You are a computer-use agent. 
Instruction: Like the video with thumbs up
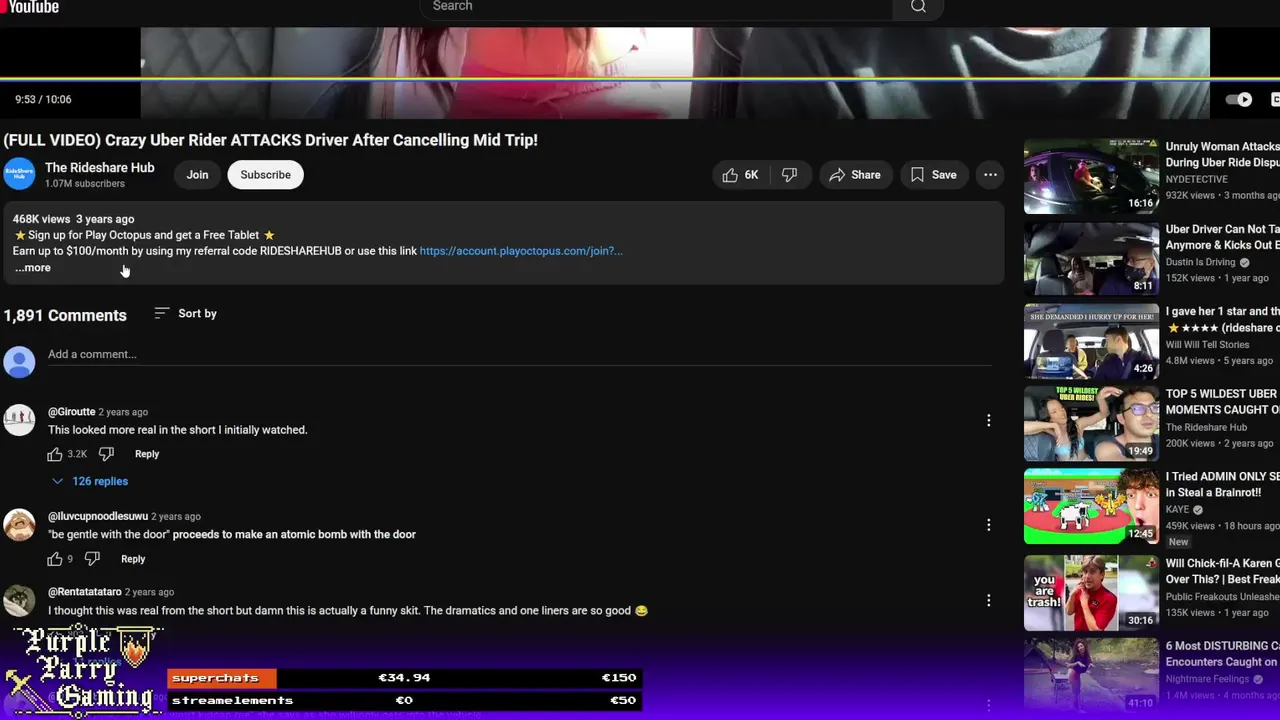click(741, 175)
